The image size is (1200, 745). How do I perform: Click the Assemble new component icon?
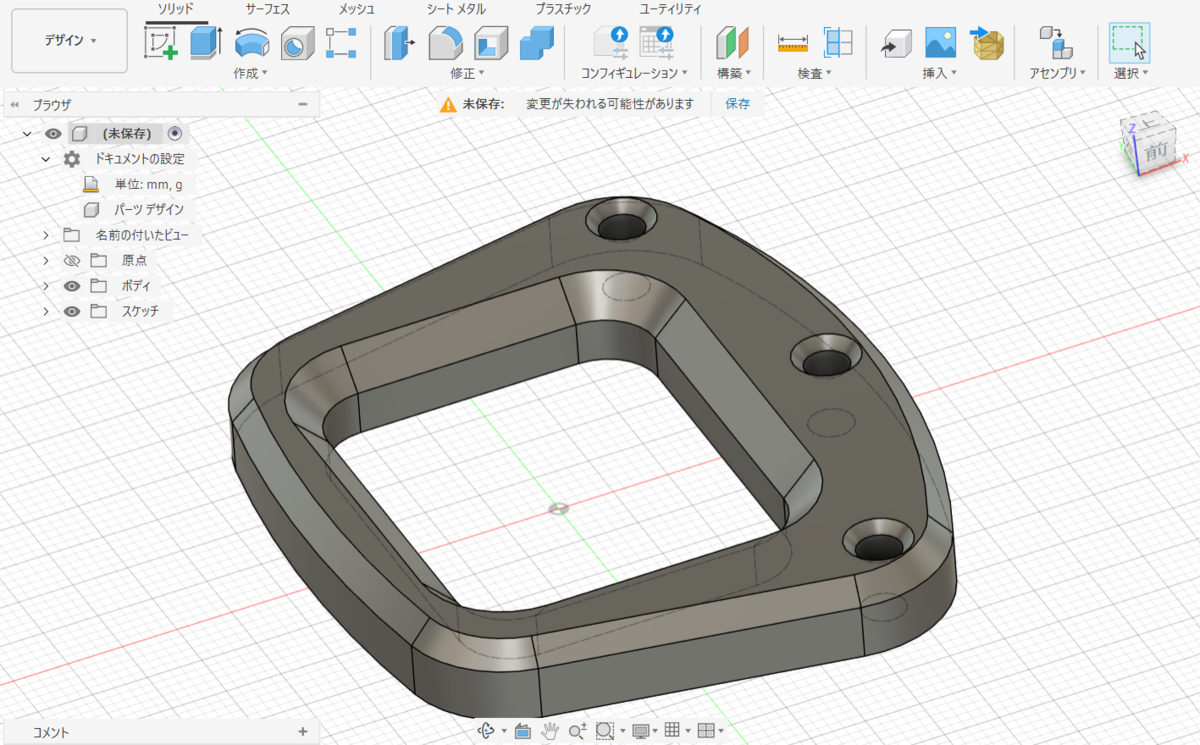(x=1057, y=44)
